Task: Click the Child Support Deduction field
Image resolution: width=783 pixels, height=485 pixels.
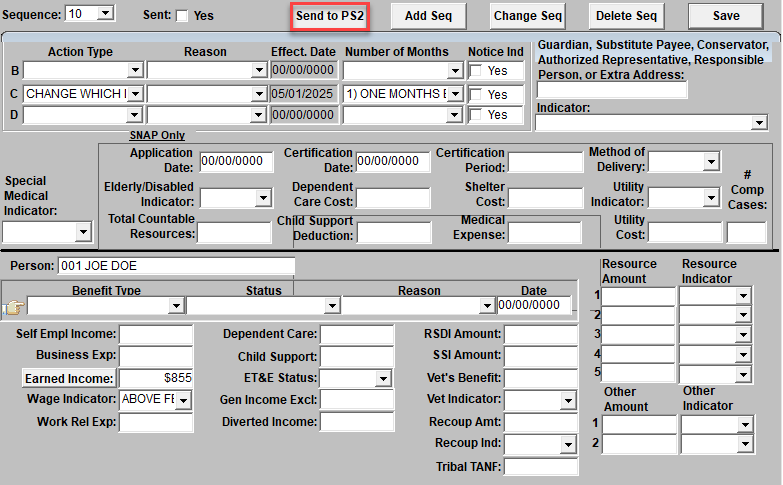Action: [394, 233]
